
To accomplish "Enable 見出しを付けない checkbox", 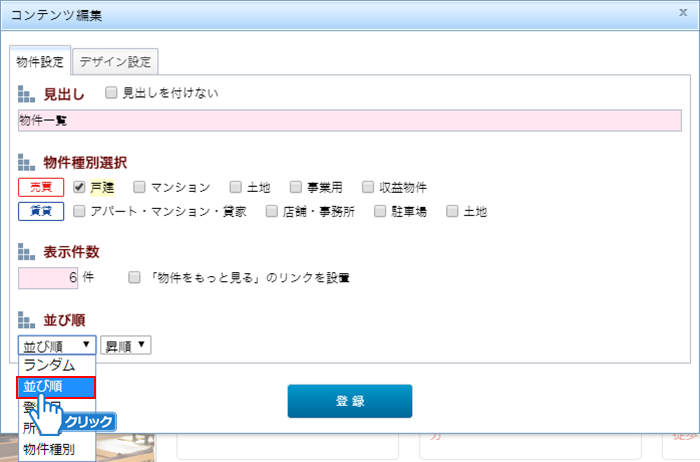I will (x=111, y=93).
